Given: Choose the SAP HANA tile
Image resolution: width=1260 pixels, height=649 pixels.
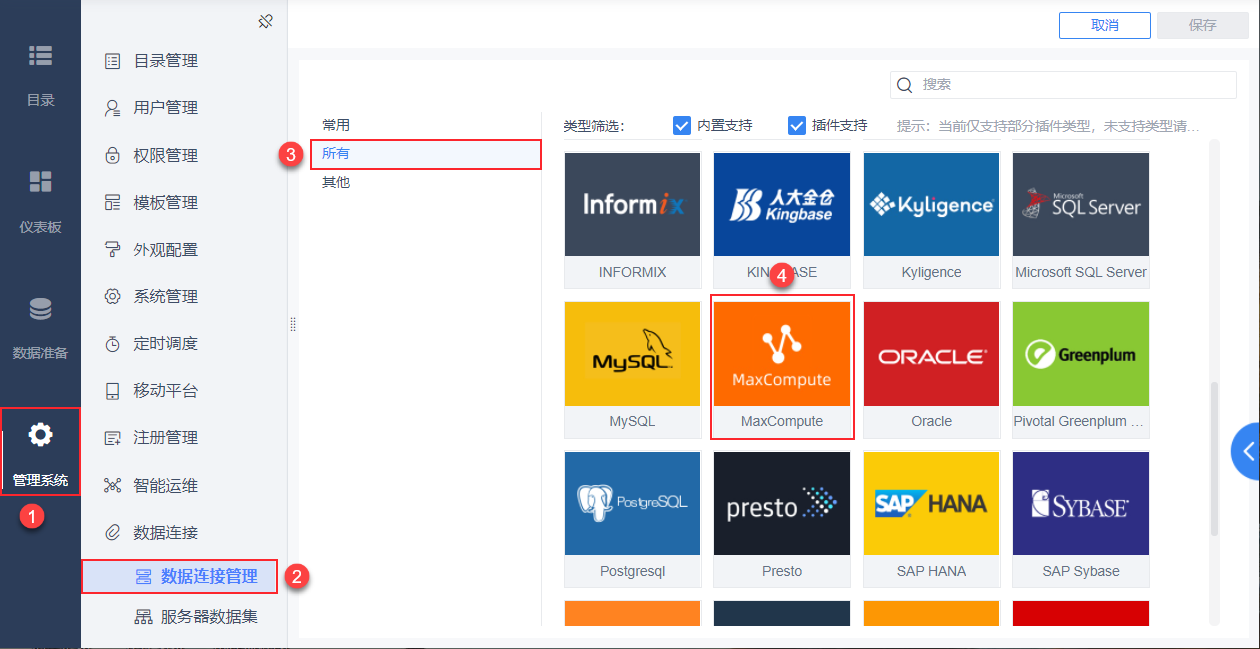Looking at the screenshot, I should click(x=931, y=519).
